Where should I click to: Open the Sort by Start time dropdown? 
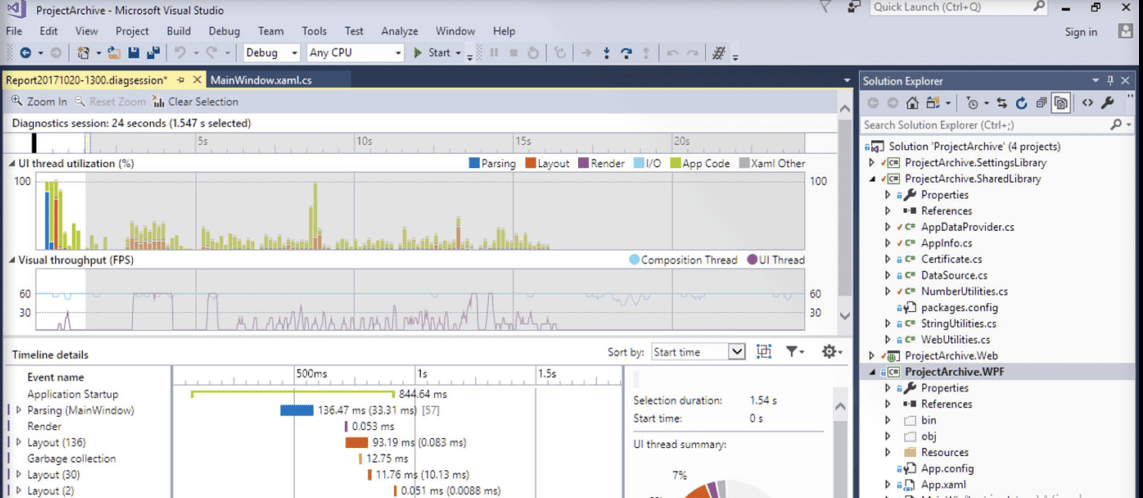[698, 351]
